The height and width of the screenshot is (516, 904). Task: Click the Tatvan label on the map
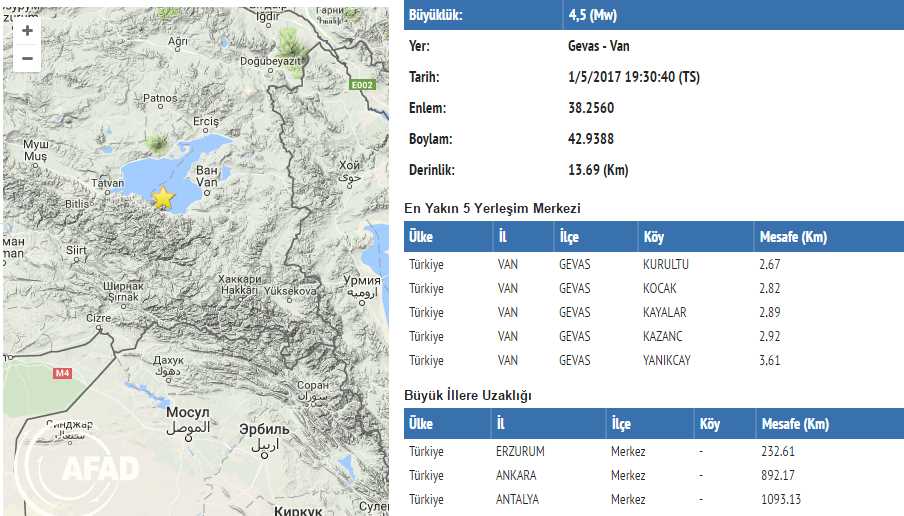(108, 184)
